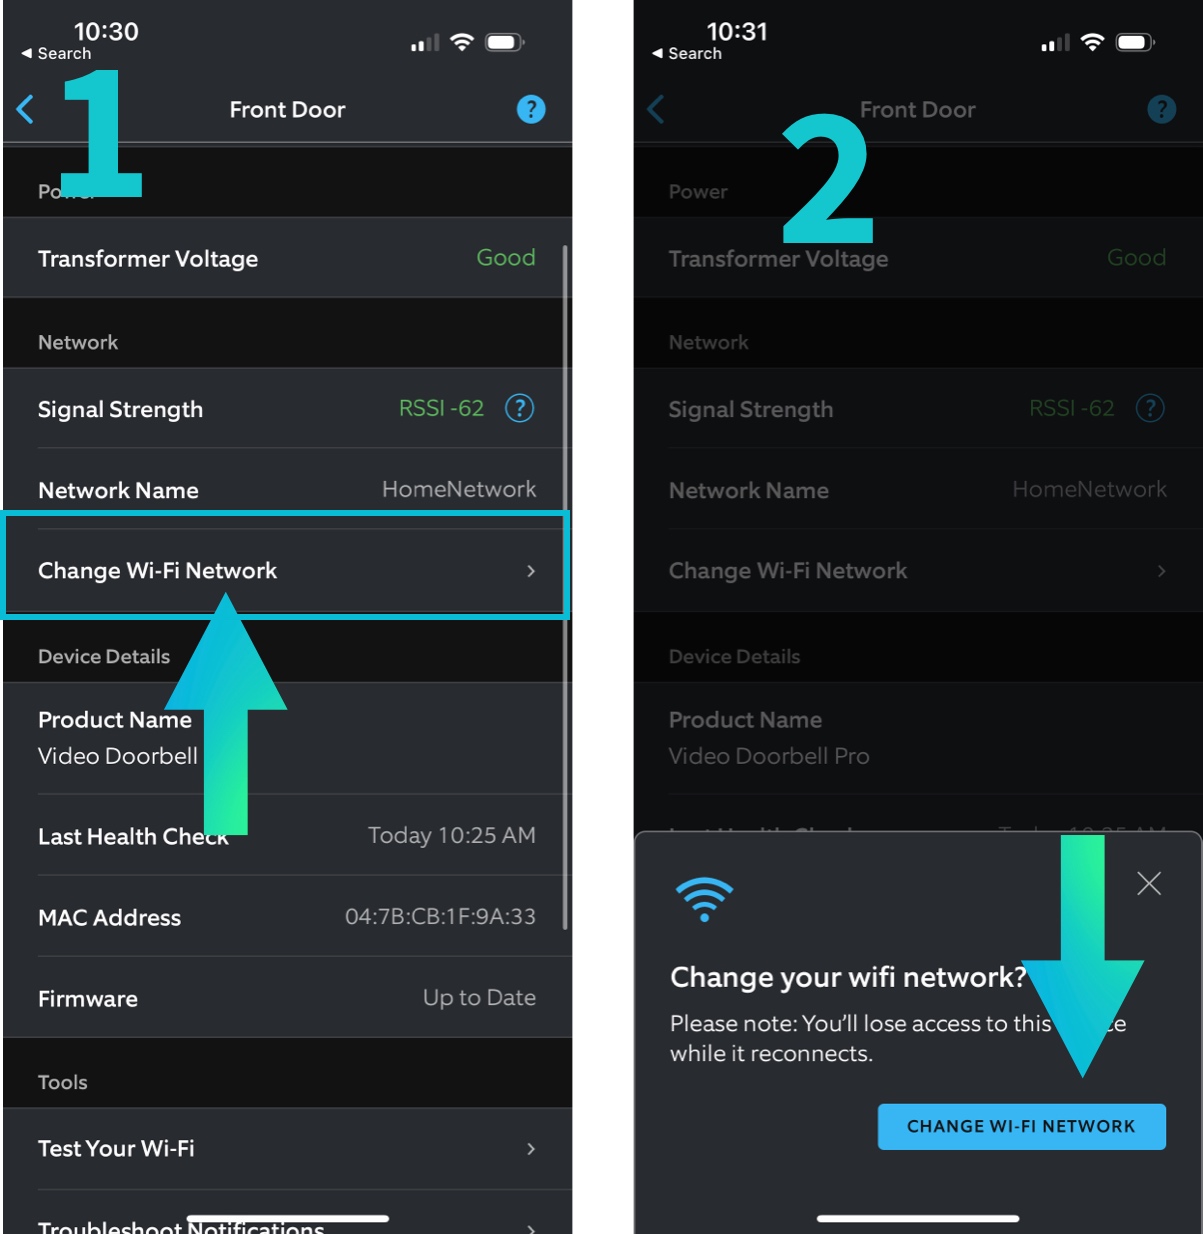1203x1234 pixels.
Task: Tap the dimmed help icon on right screen
Action: click(1161, 109)
